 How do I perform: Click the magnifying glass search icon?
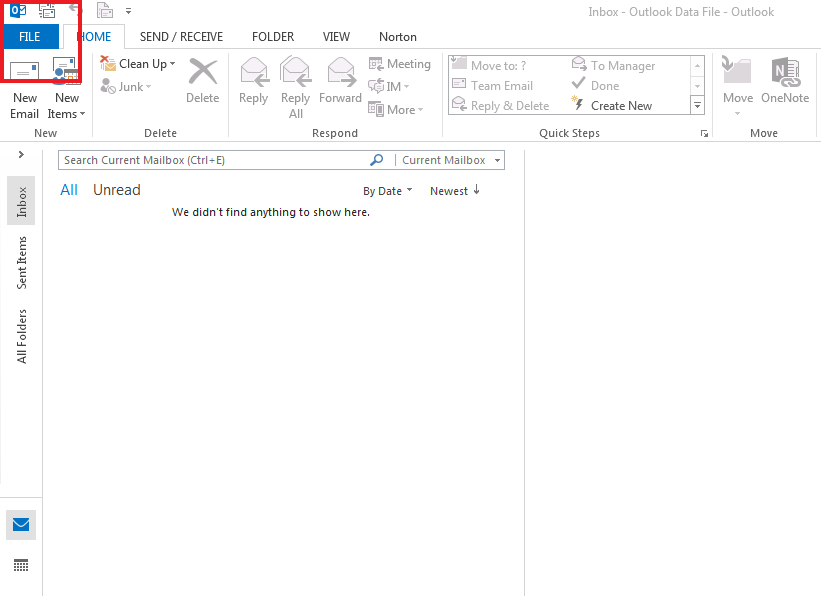[x=376, y=160]
